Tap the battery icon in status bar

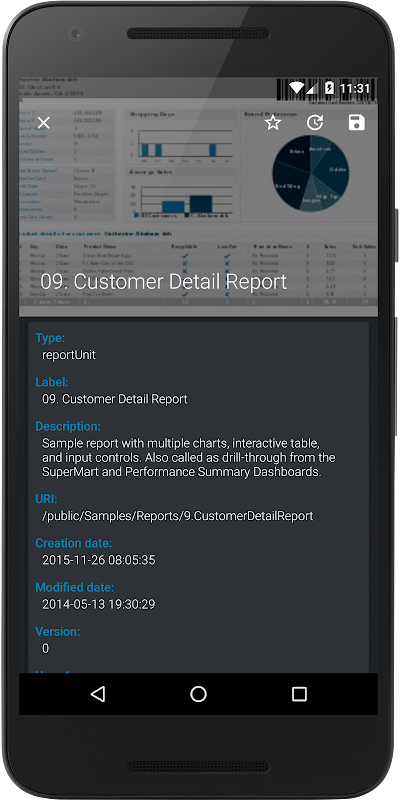330,88
